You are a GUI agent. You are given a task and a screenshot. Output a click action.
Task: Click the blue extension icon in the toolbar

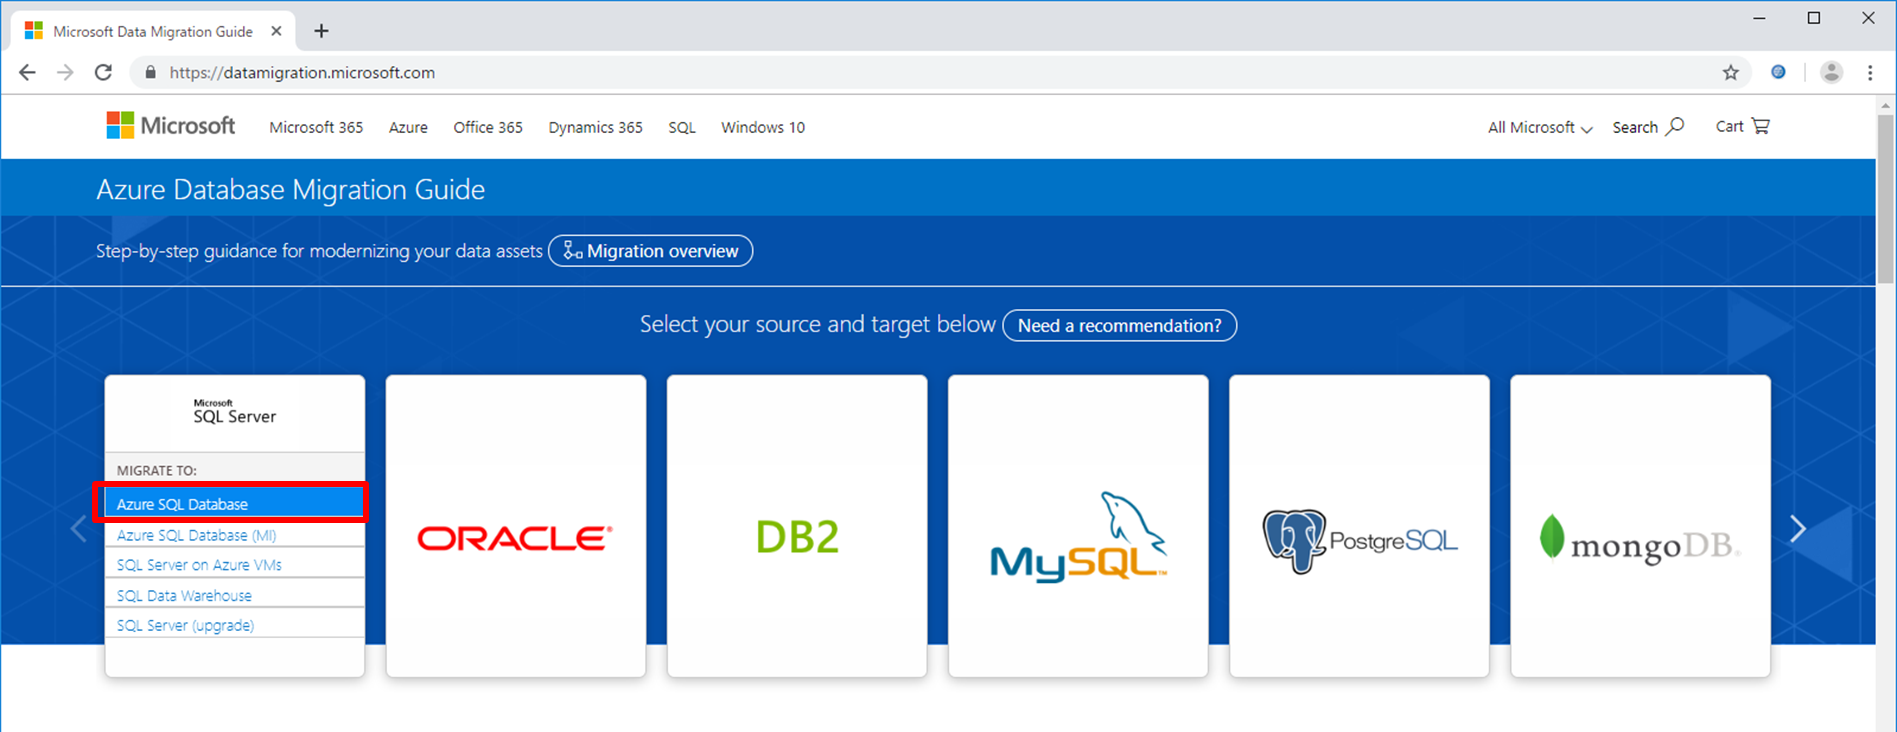pos(1778,72)
